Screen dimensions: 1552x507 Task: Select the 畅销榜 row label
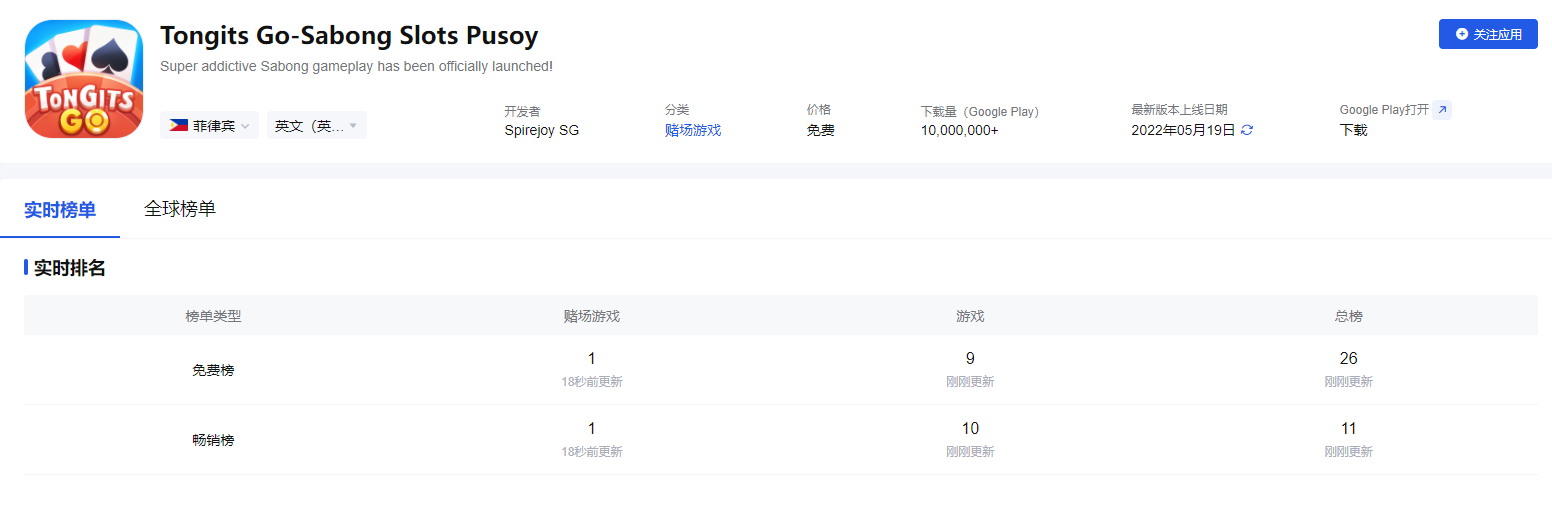(213, 440)
